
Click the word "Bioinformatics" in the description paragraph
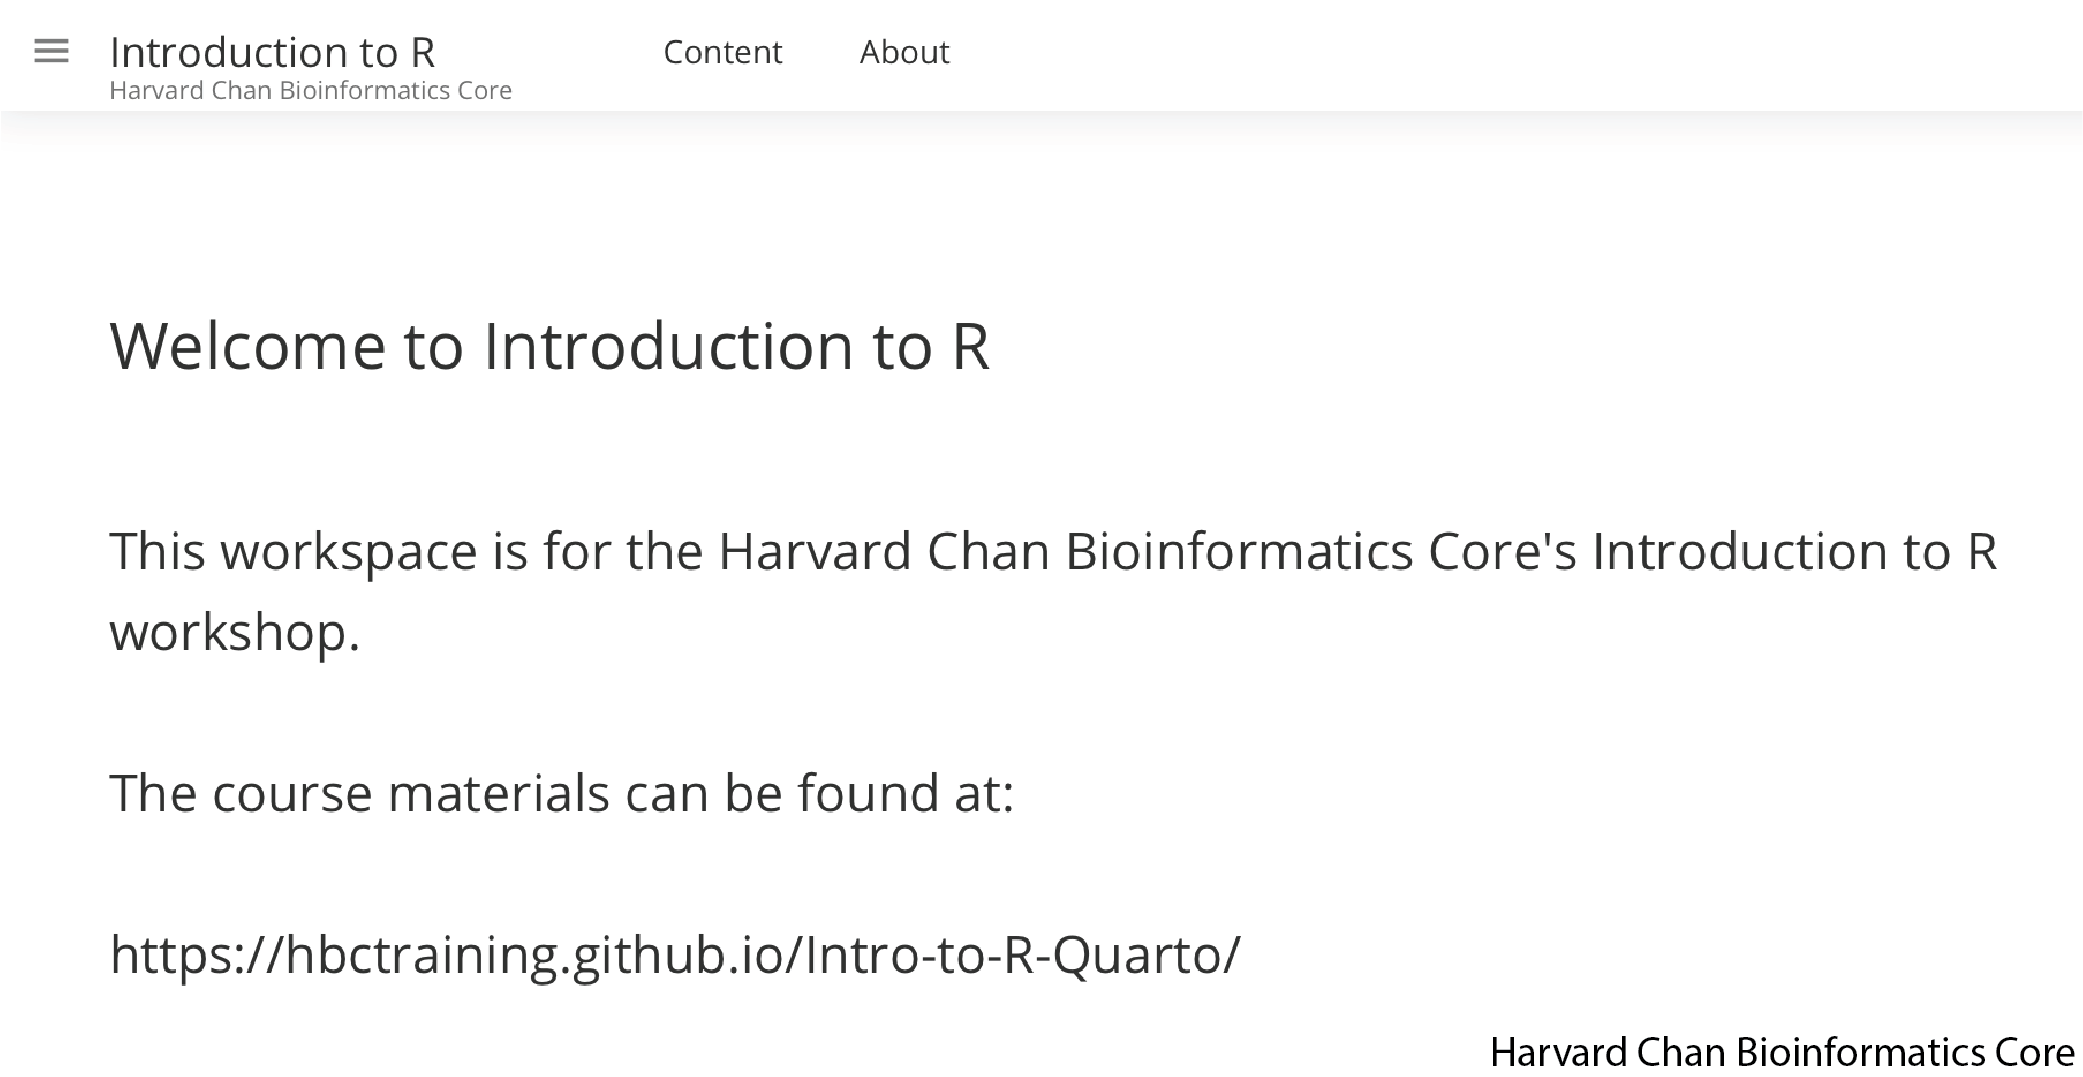pos(1238,552)
